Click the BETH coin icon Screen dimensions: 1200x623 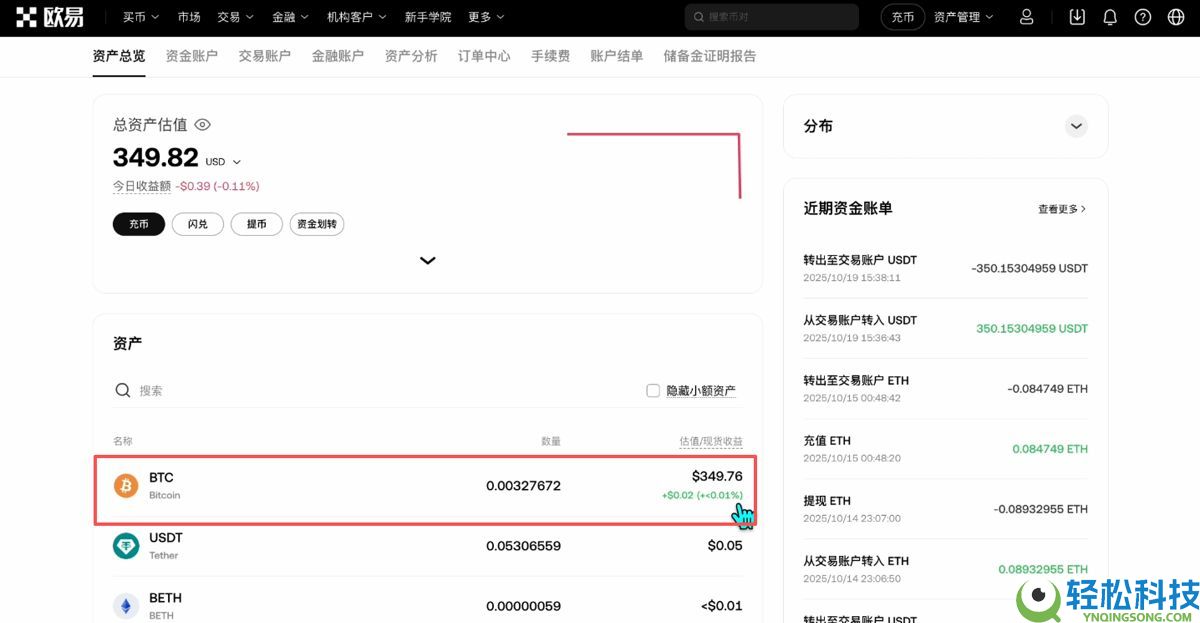click(125, 605)
